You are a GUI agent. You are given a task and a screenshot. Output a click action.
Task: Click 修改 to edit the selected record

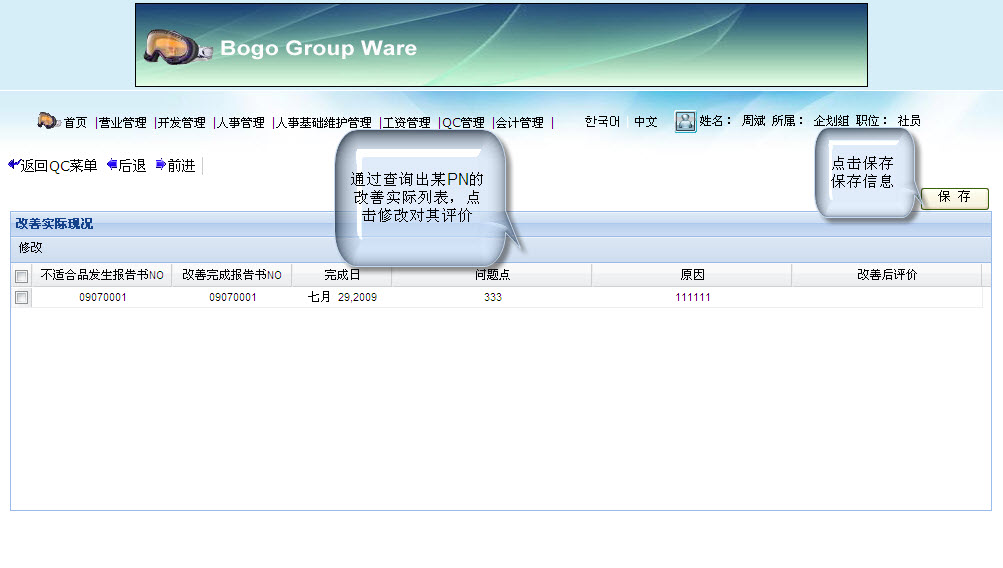30,248
